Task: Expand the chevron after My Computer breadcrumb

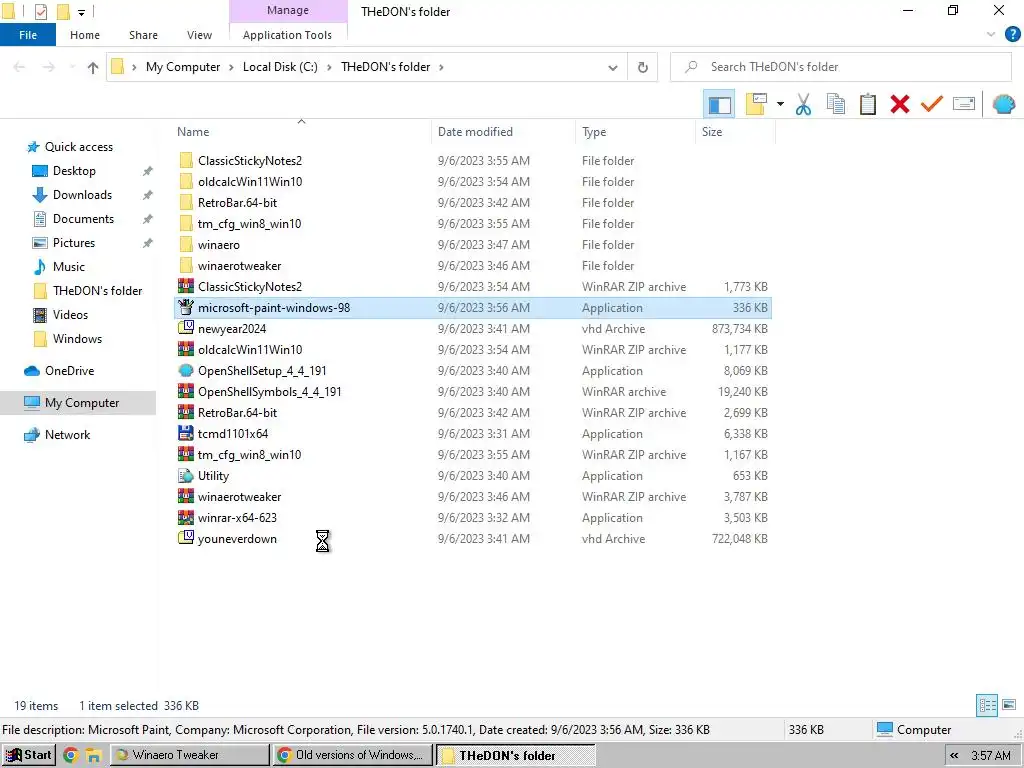Action: coord(231,67)
